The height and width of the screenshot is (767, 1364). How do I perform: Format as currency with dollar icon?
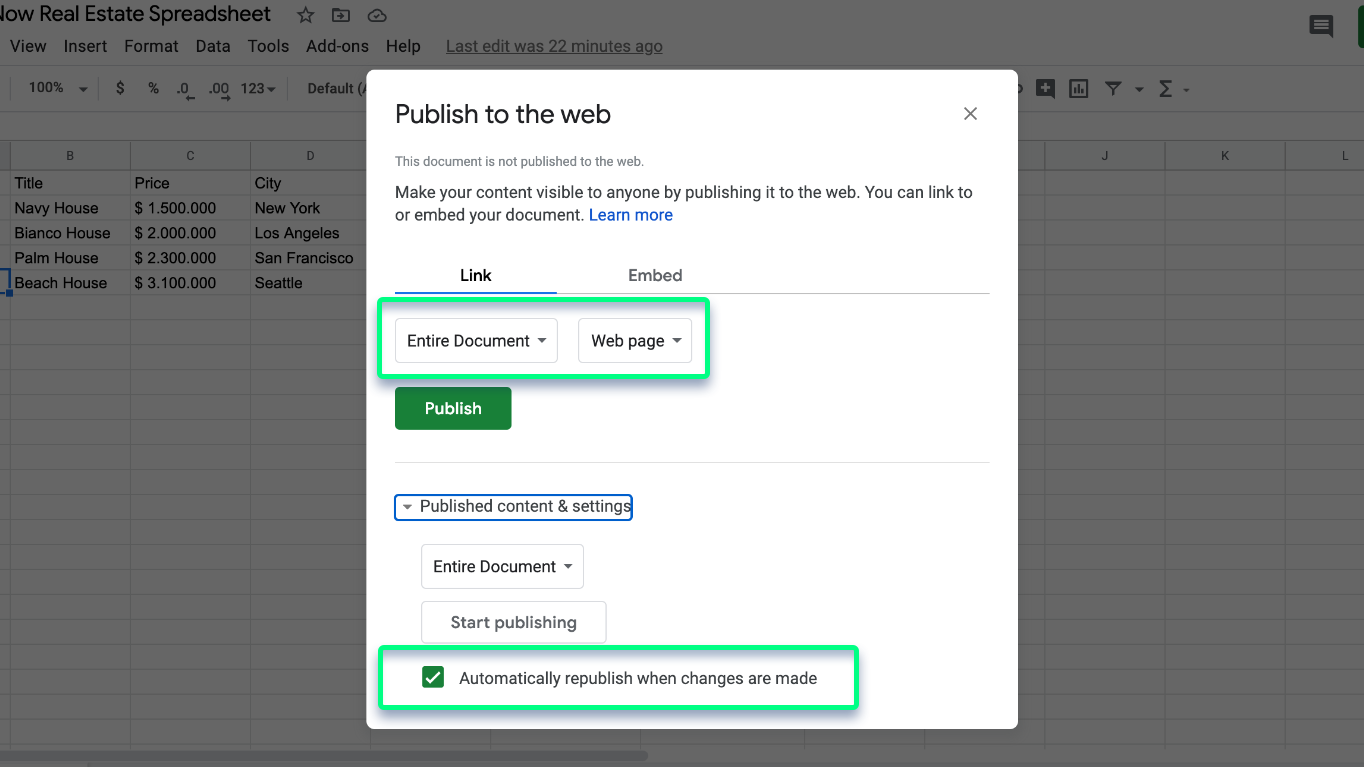pyautogui.click(x=120, y=88)
